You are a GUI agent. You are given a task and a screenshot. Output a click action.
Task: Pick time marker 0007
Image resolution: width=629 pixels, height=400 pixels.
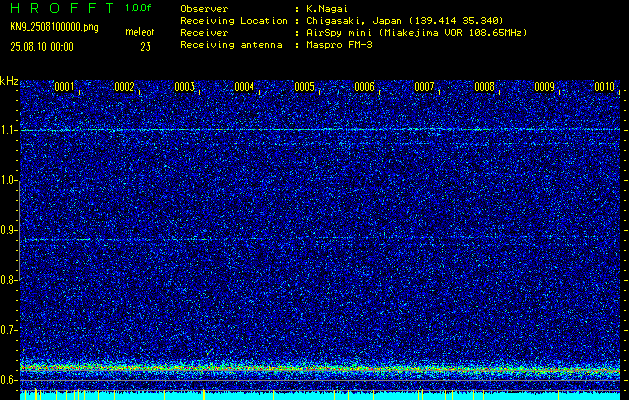424,87
